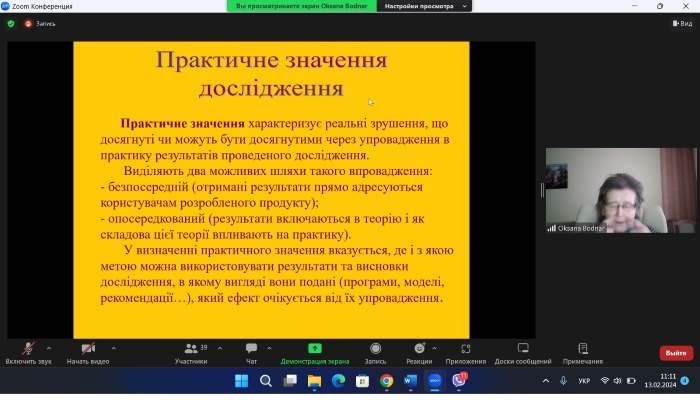700x400 pixels.
Task: Open Приложения apps
Action: pos(465,349)
